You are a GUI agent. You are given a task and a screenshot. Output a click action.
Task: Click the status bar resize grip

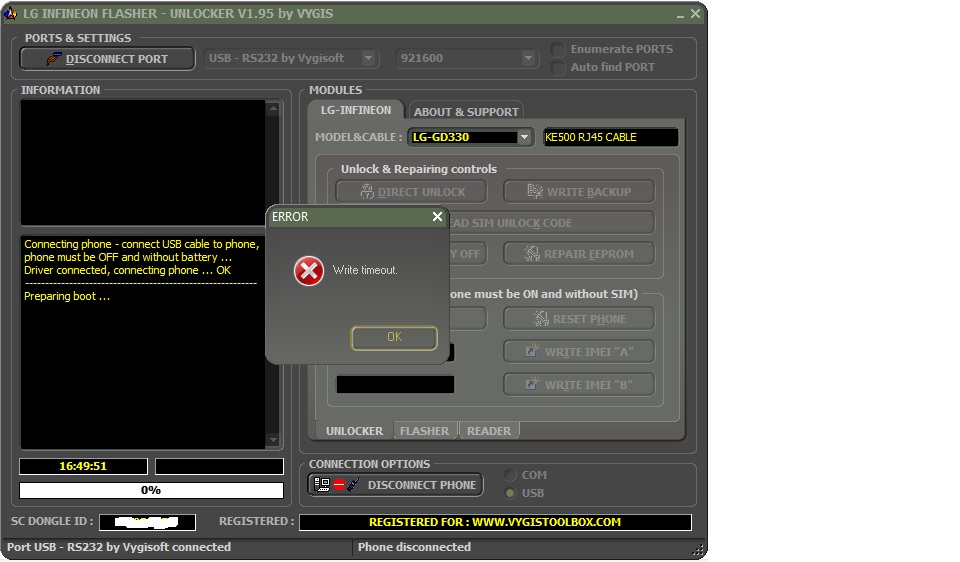[x=697, y=549]
